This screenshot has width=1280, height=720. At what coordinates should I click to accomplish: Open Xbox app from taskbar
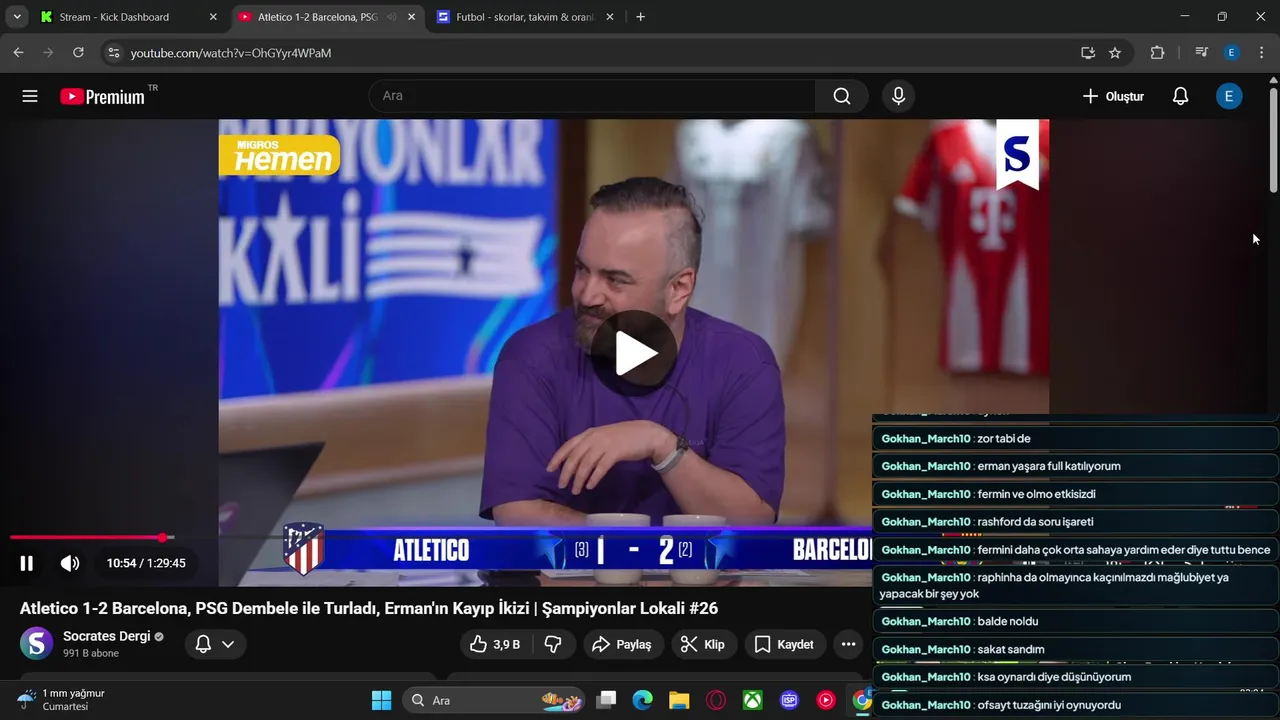point(752,700)
